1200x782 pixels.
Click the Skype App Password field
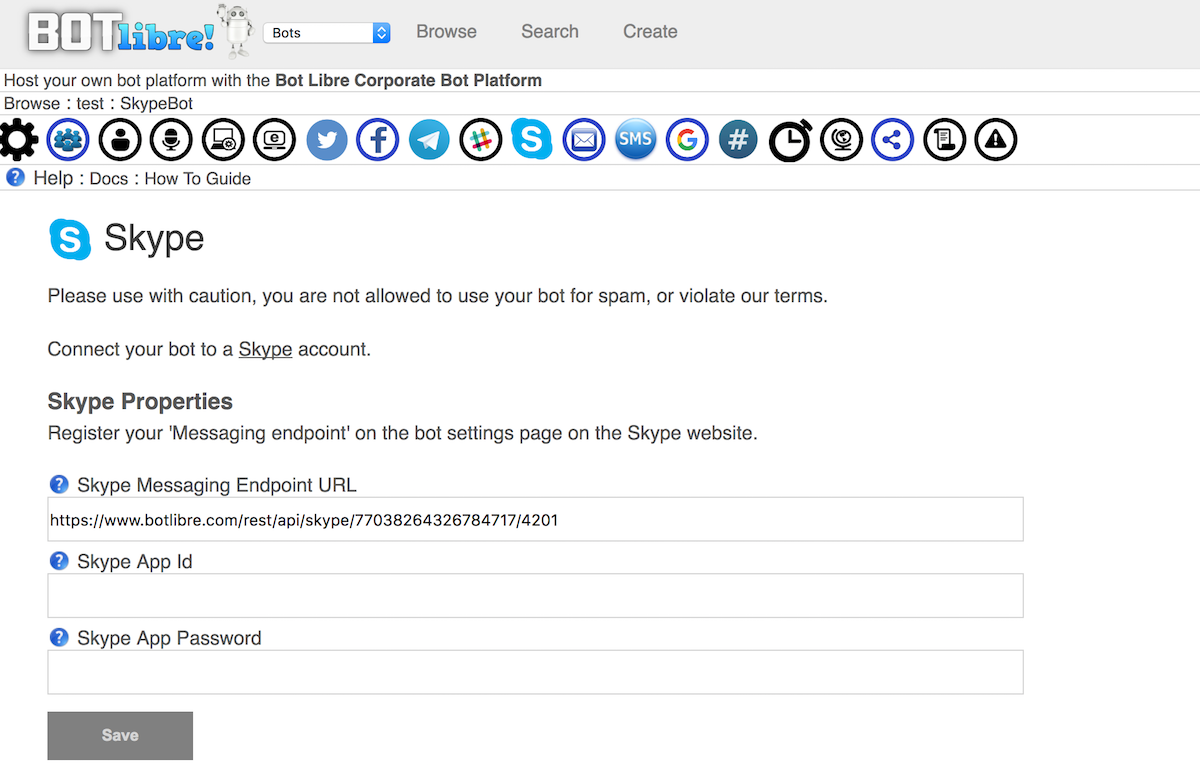pyautogui.click(x=535, y=672)
